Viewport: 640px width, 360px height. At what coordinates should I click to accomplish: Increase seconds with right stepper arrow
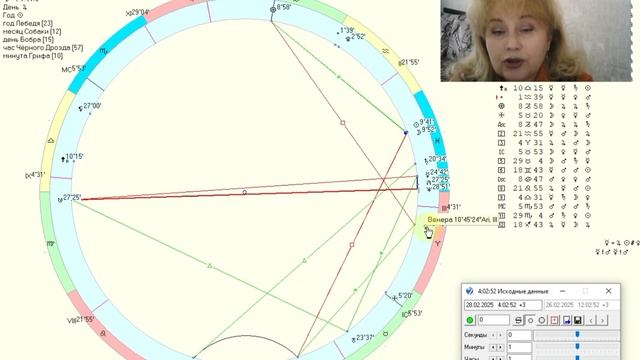(500, 335)
